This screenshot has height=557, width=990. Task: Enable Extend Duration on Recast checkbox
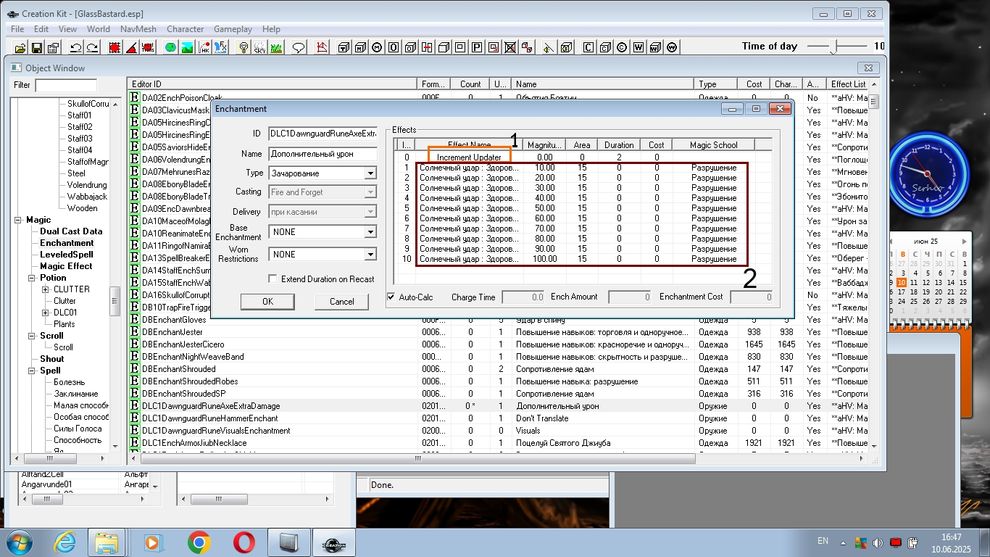point(273,279)
